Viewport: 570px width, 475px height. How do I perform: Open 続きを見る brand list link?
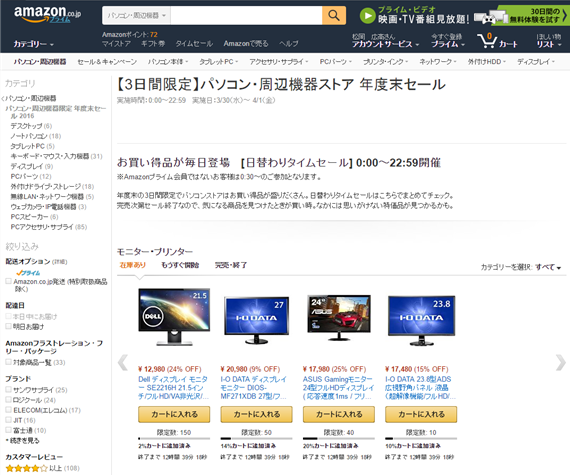click(x=25, y=440)
